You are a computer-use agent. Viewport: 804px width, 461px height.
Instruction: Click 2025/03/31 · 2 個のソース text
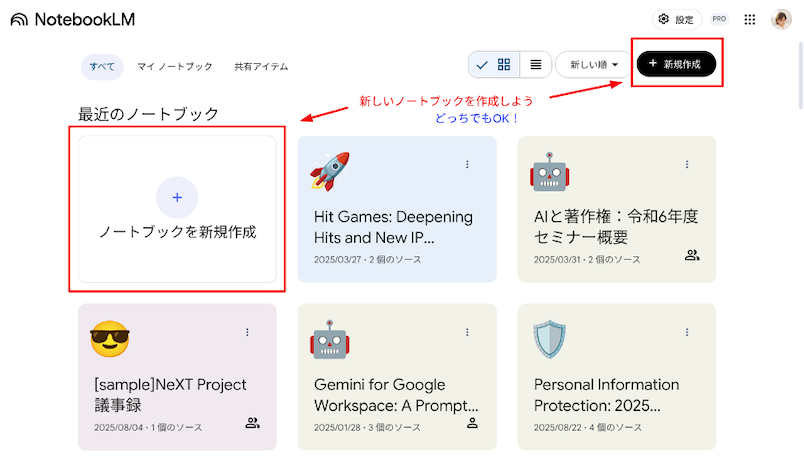[587, 260]
